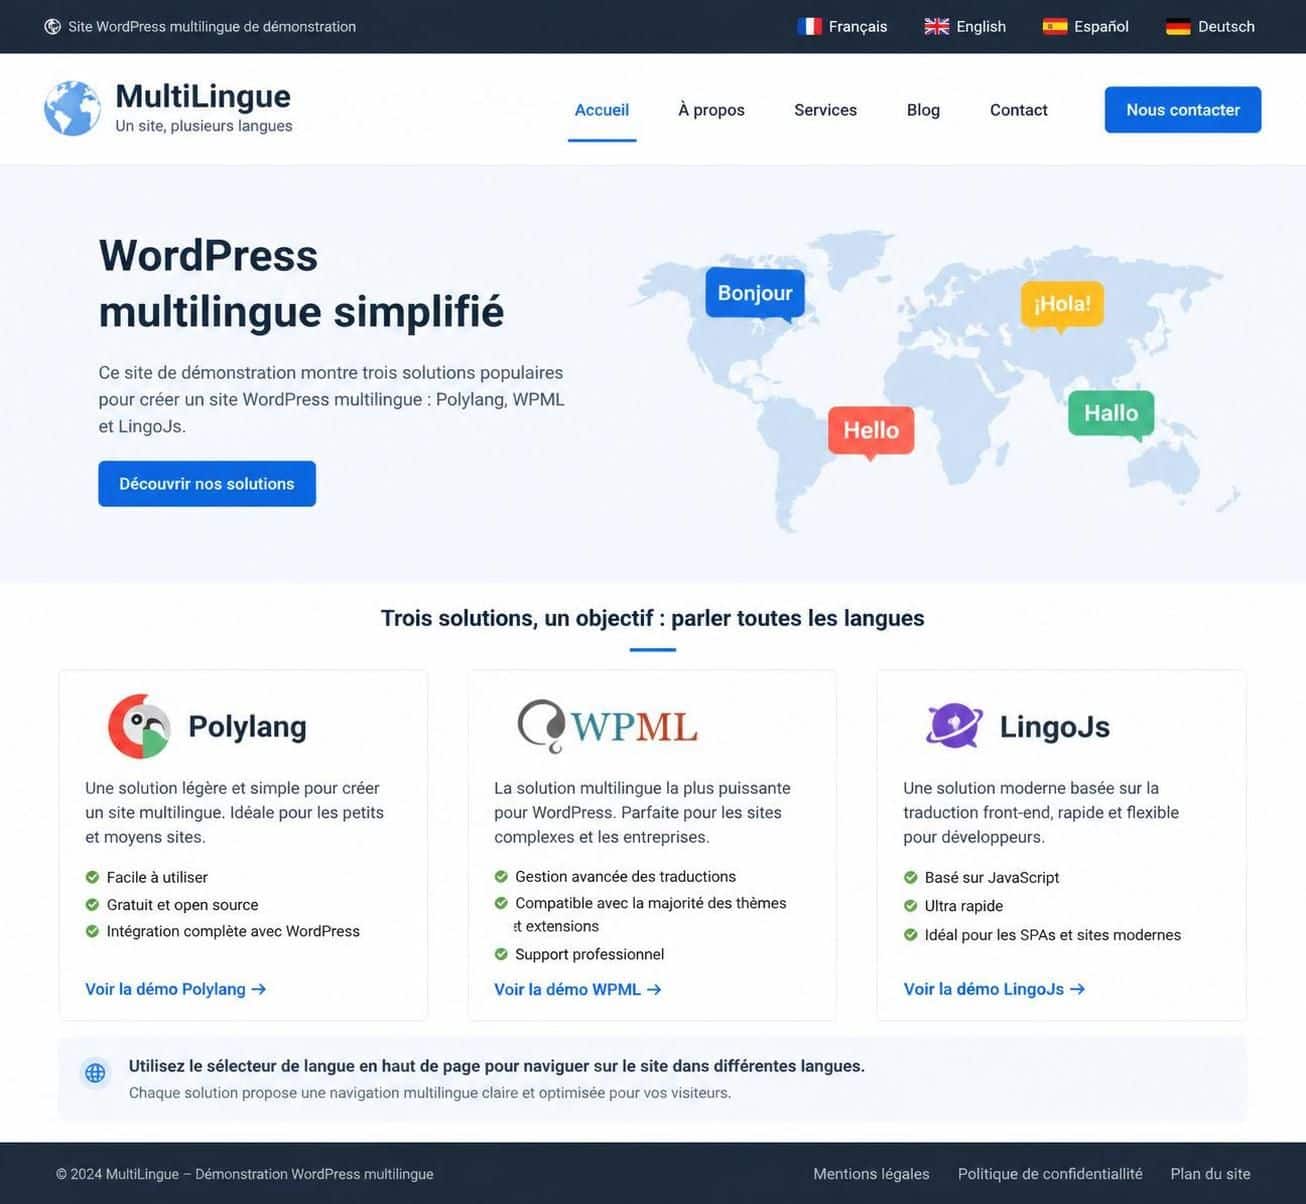Click the Bonjour speech bubble
This screenshot has width=1306, height=1204.
(x=755, y=294)
